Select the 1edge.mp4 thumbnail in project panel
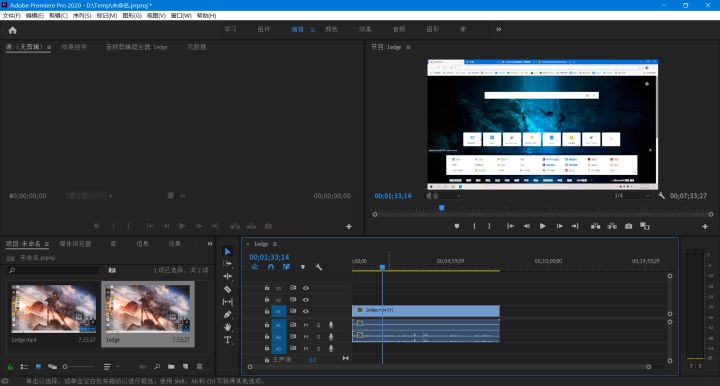This screenshot has height=386, width=720. 53,308
